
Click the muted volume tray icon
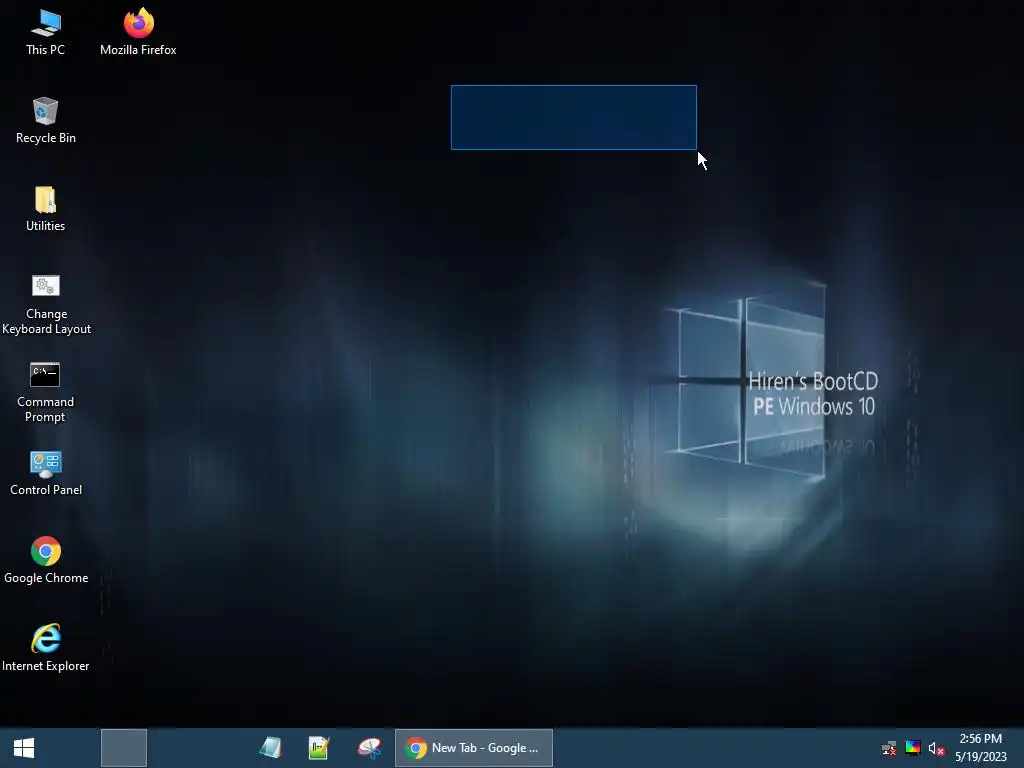pos(936,748)
